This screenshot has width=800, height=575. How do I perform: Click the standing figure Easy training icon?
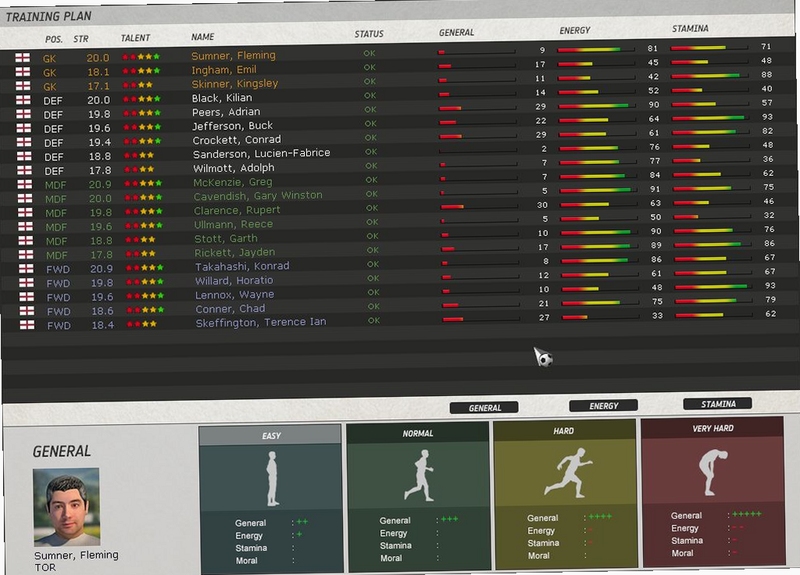pos(273,479)
